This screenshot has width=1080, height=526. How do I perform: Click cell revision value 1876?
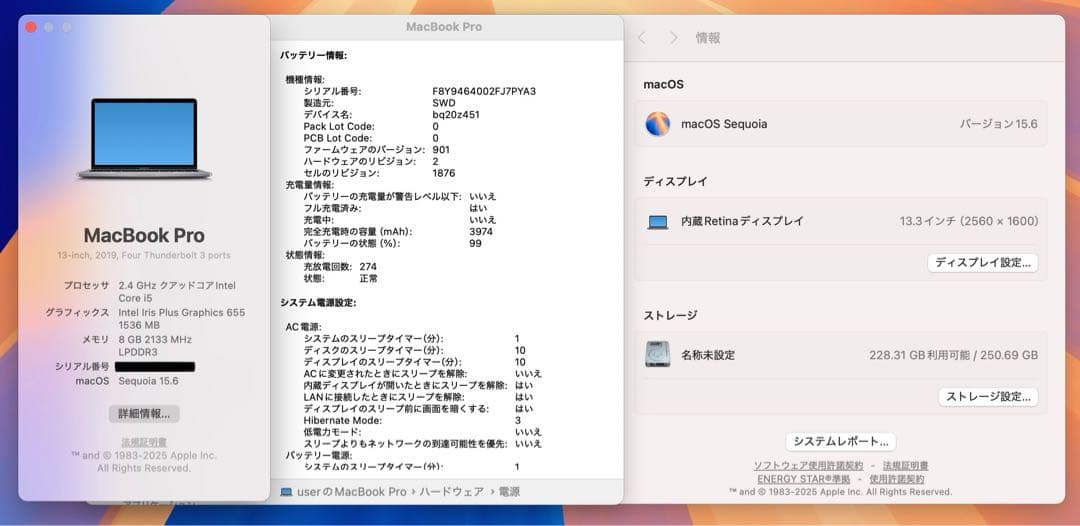pos(444,173)
